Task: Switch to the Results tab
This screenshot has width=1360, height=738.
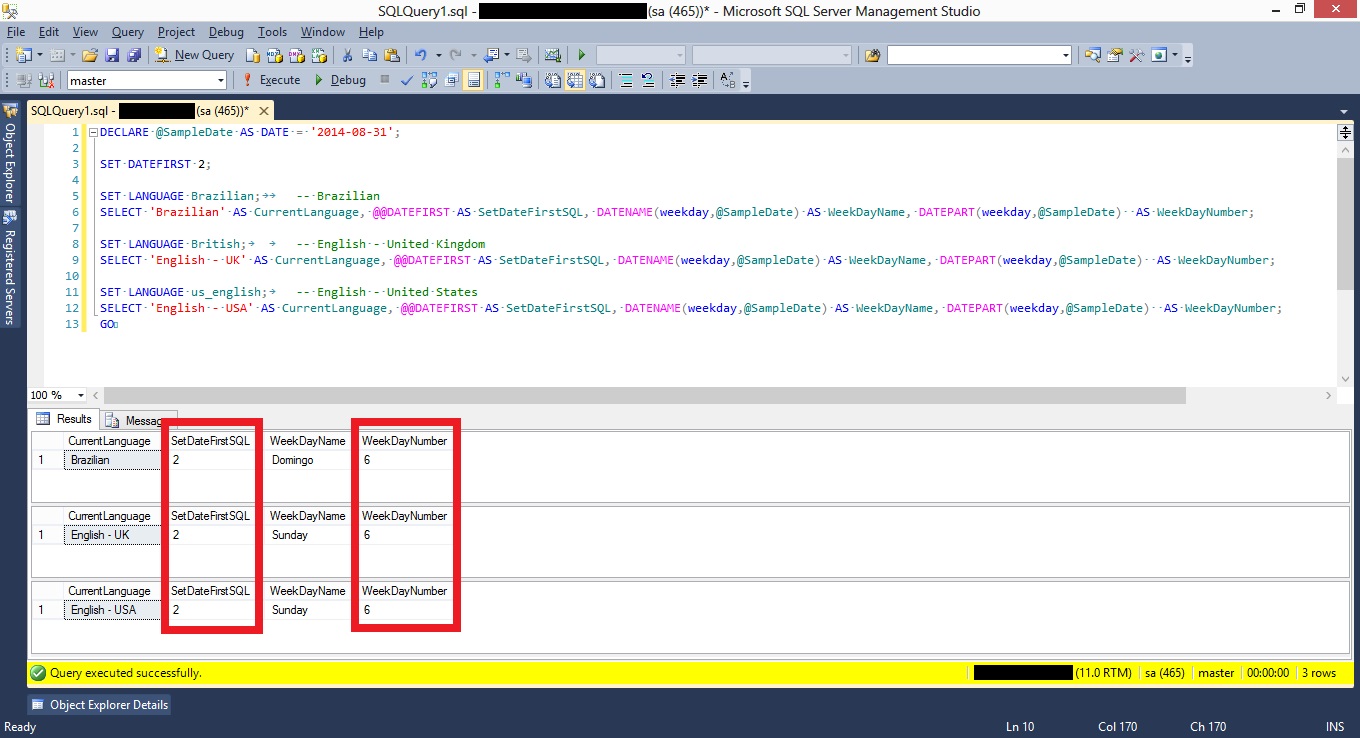Action: click(x=64, y=419)
